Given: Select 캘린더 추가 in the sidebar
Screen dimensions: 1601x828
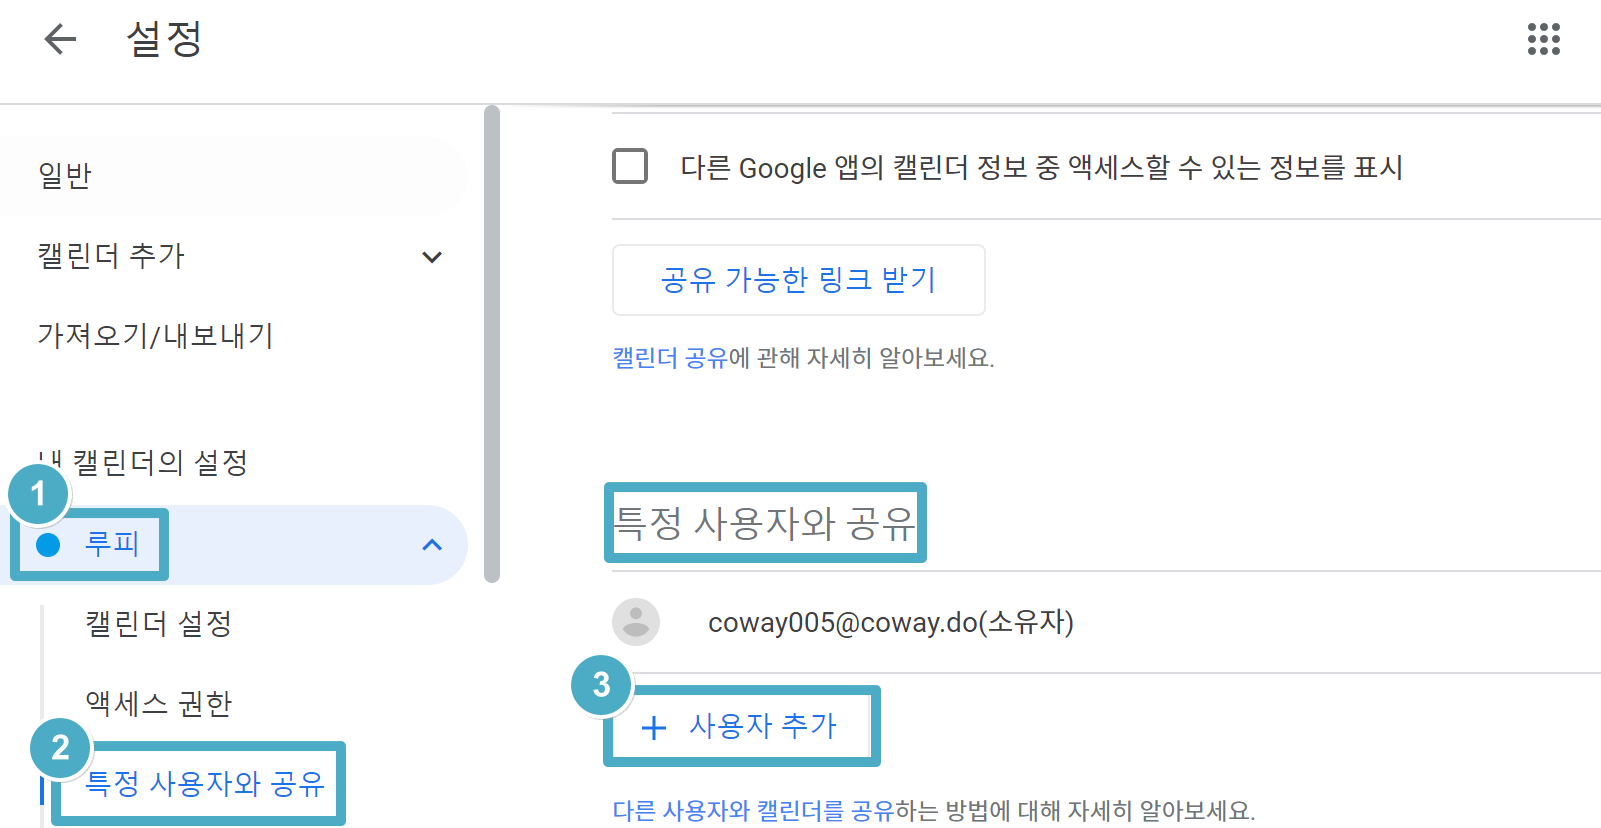Looking at the screenshot, I should 111,256.
